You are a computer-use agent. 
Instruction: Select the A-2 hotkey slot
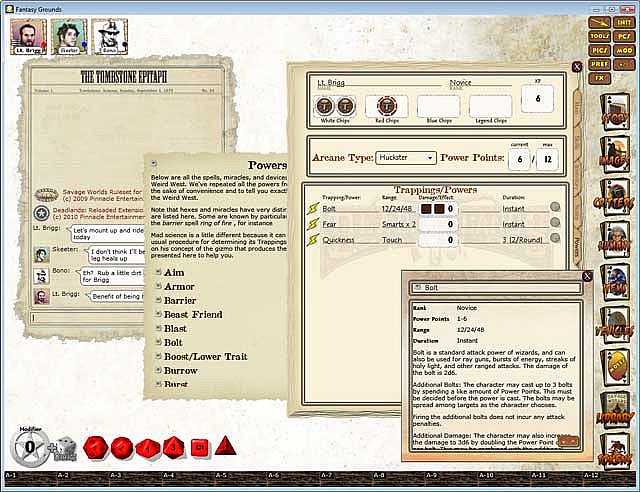[83, 479]
